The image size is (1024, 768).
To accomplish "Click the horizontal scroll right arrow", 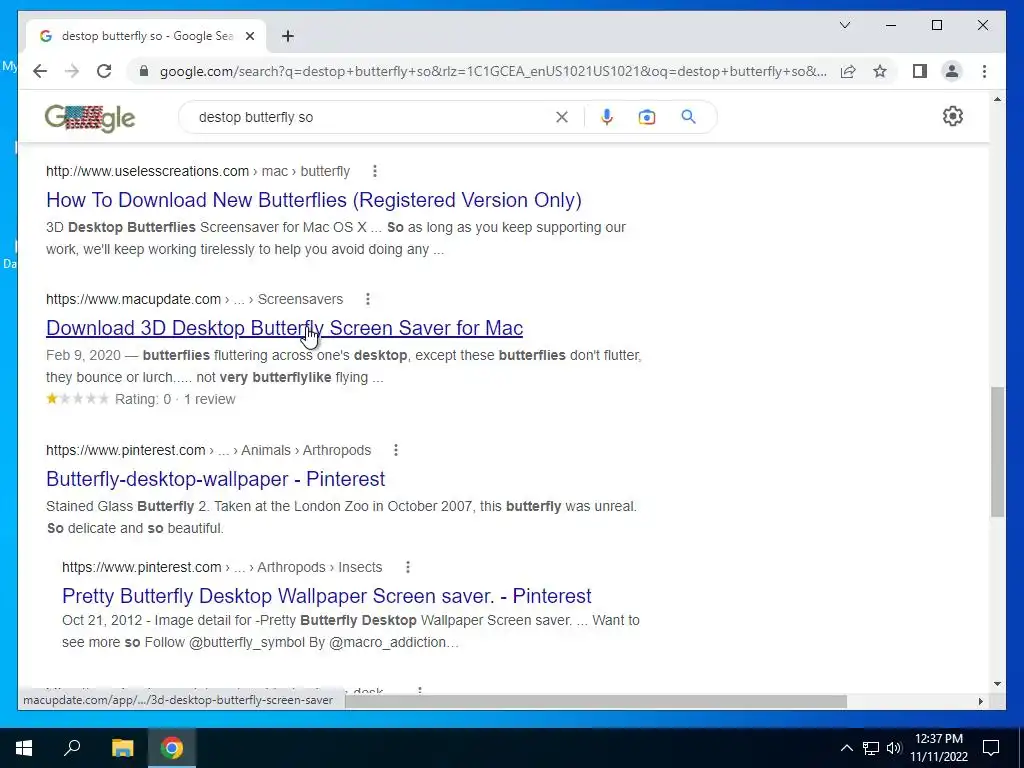I will coord(980,701).
